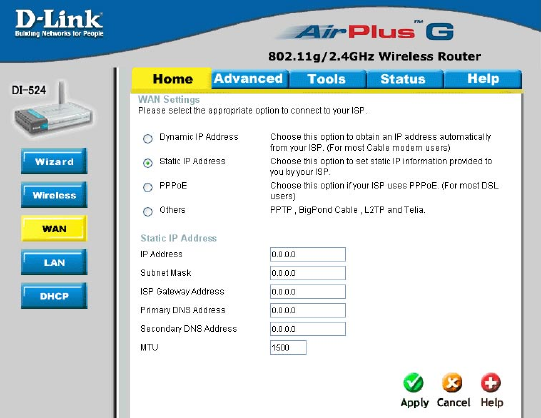
Task: Go to Wireless settings in sidebar
Action: click(54, 195)
